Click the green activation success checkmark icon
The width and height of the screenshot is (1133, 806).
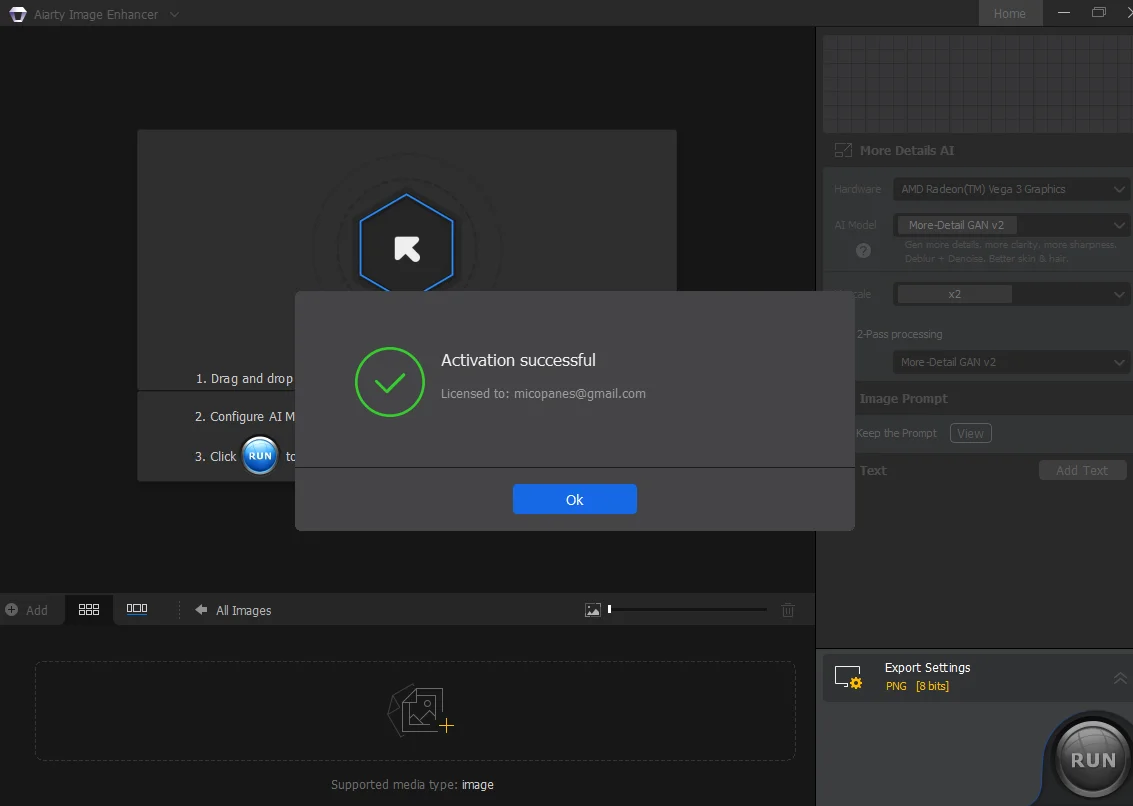[389, 382]
